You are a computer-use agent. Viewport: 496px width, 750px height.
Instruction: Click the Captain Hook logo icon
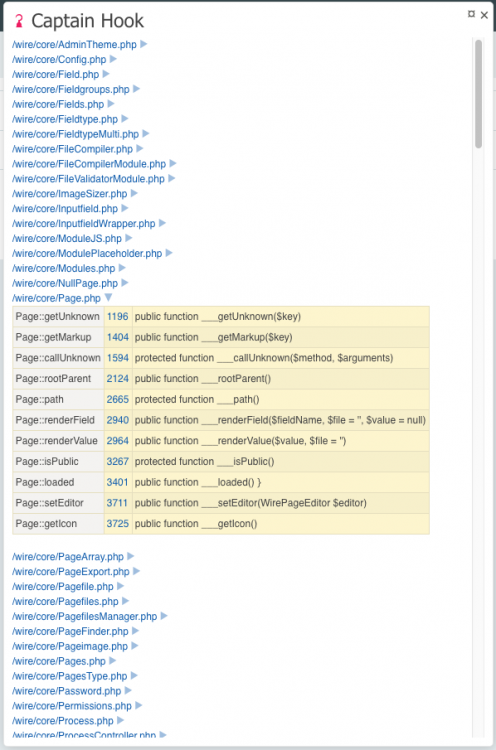(19, 21)
